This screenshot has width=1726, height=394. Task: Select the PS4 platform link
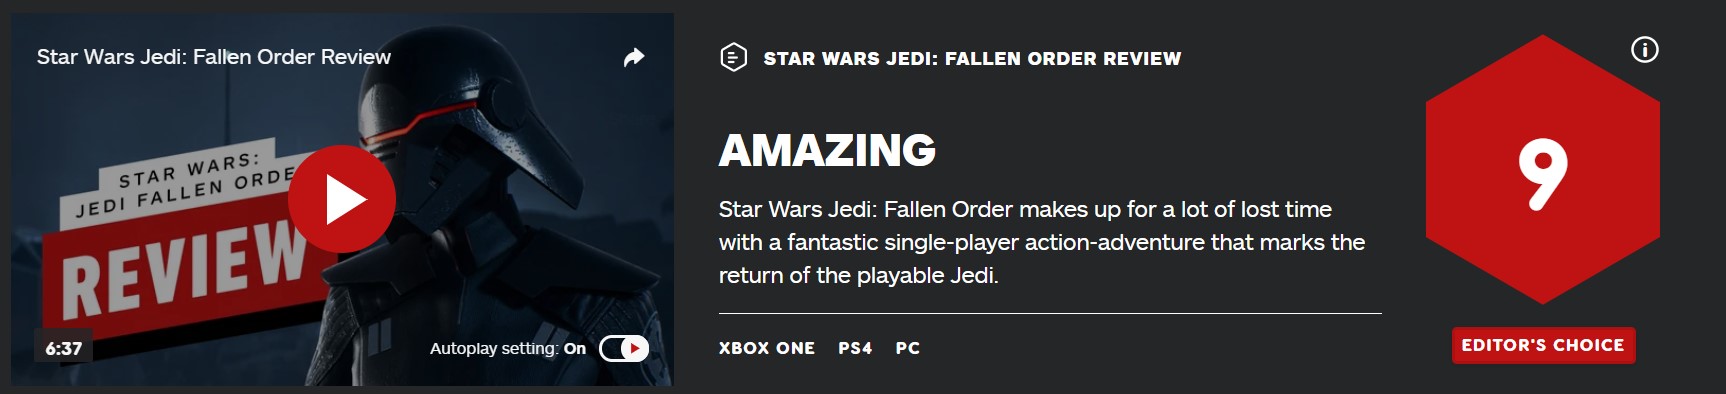pyautogui.click(x=855, y=348)
